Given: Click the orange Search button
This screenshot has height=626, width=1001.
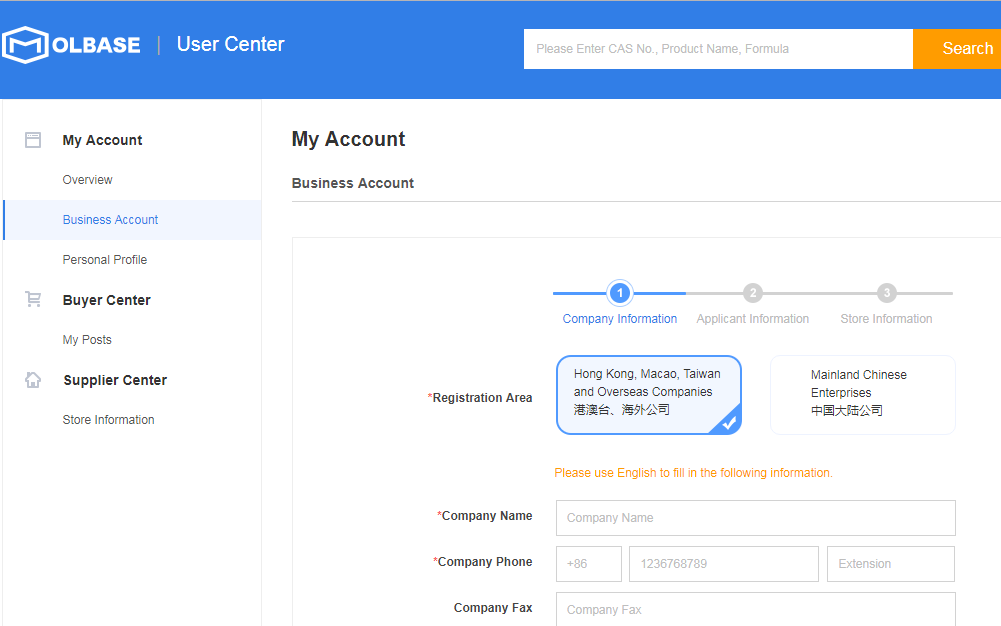Looking at the screenshot, I should (x=957, y=48).
